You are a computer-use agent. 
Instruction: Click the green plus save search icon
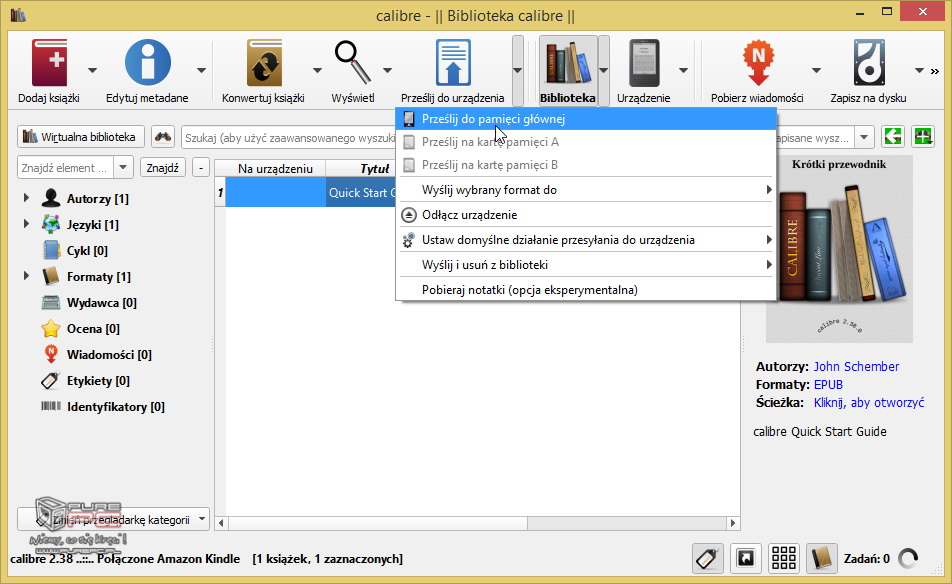coord(923,137)
